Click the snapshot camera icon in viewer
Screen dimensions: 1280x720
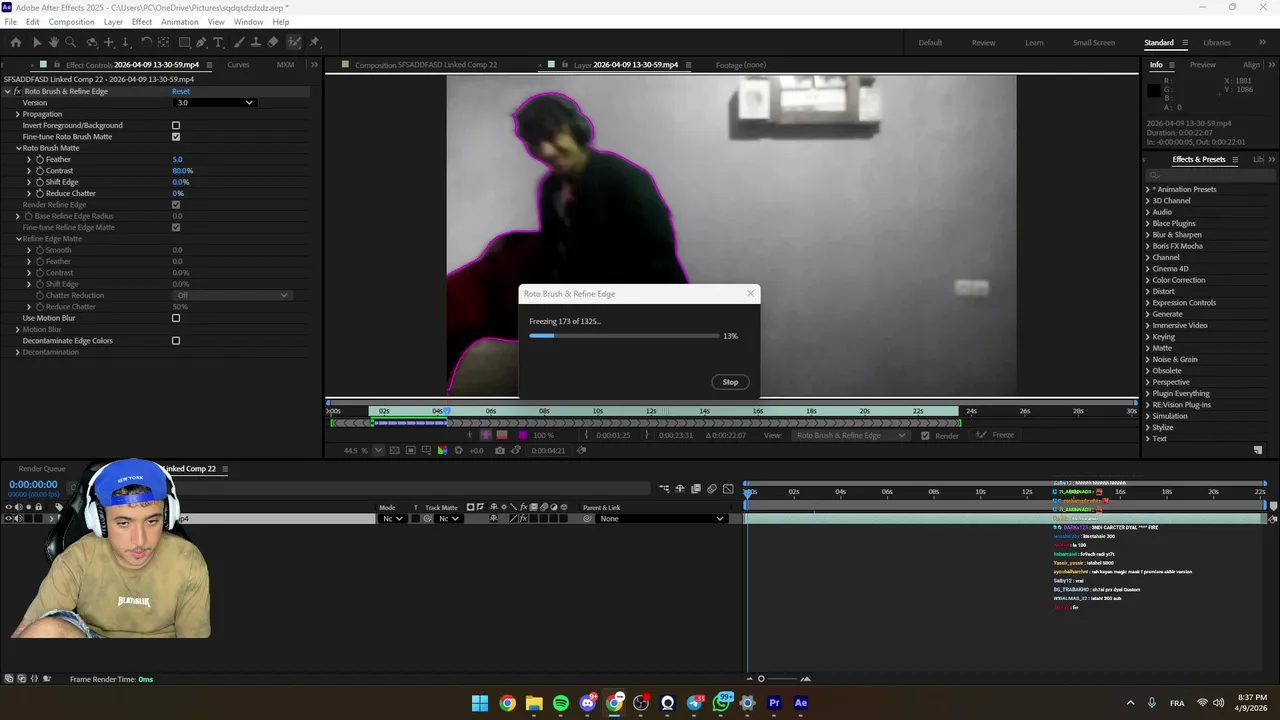pyautogui.click(x=500, y=450)
